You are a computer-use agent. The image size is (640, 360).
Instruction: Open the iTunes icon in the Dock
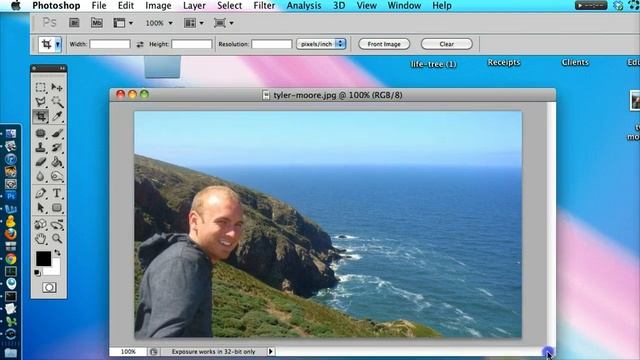(11, 159)
